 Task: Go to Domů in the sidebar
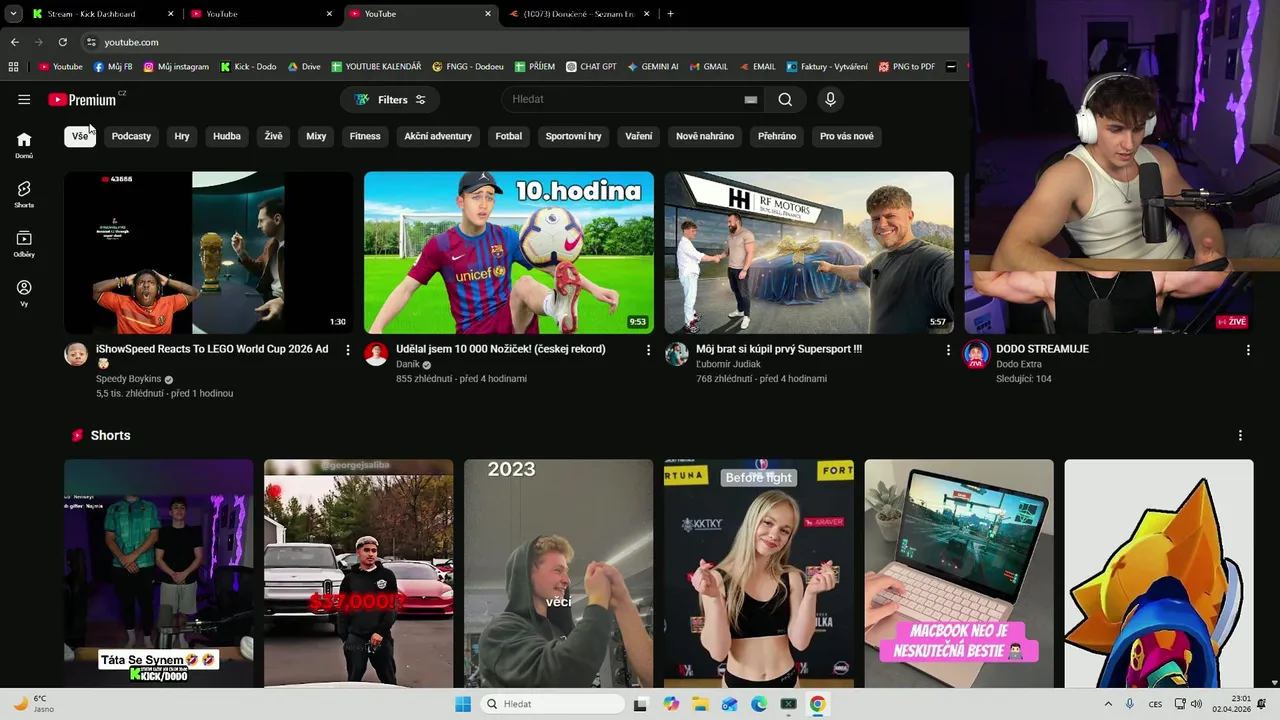(x=24, y=145)
